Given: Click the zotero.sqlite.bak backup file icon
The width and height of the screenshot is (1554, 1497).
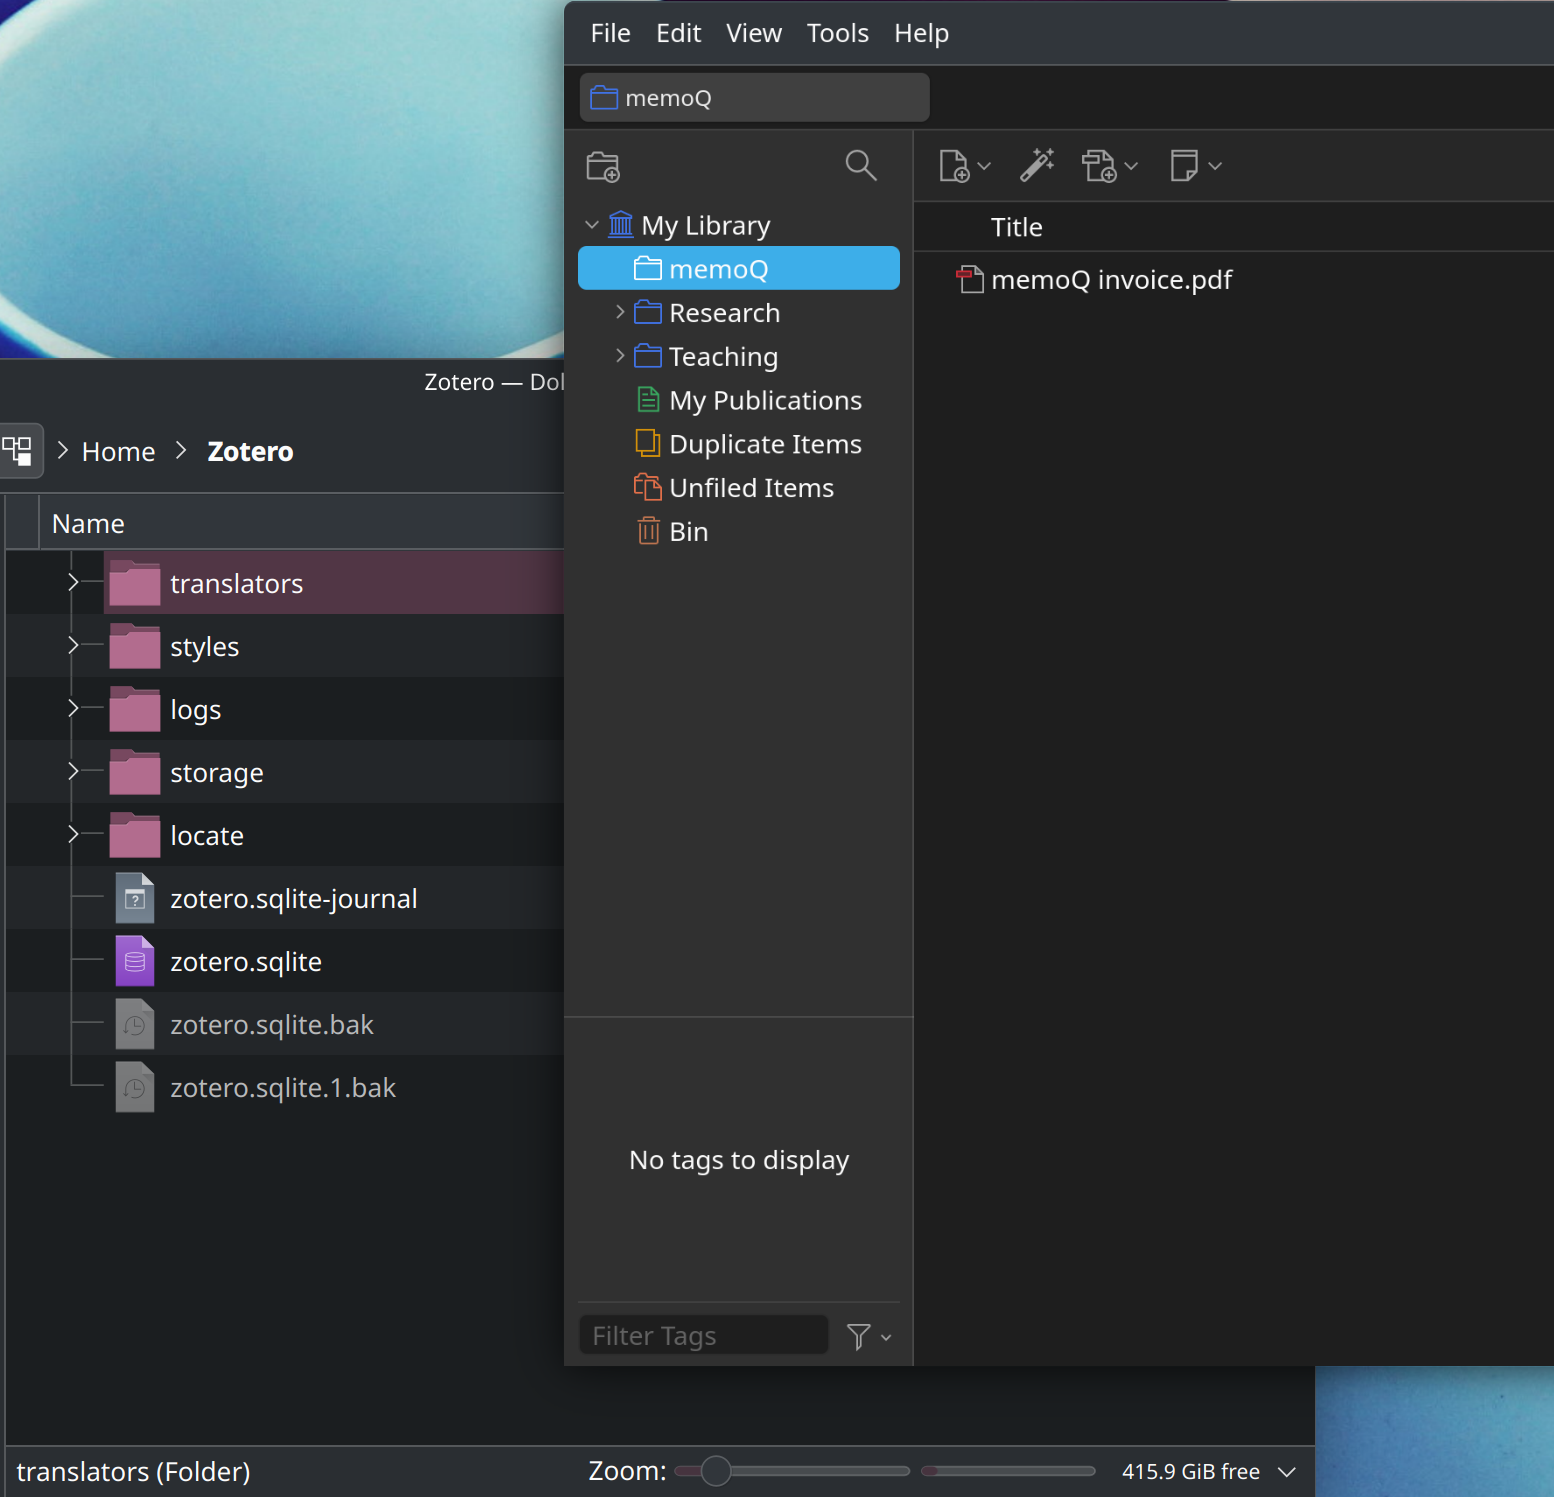Looking at the screenshot, I should pos(135,1024).
